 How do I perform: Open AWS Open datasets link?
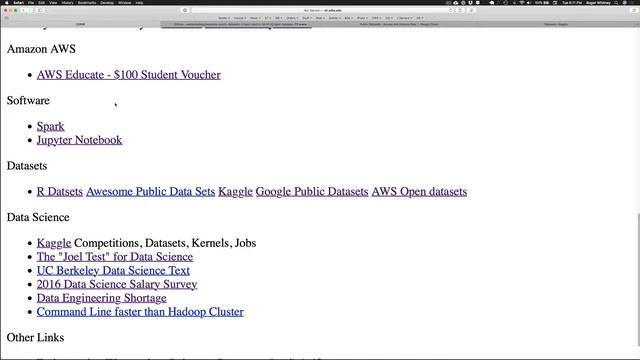(x=419, y=191)
